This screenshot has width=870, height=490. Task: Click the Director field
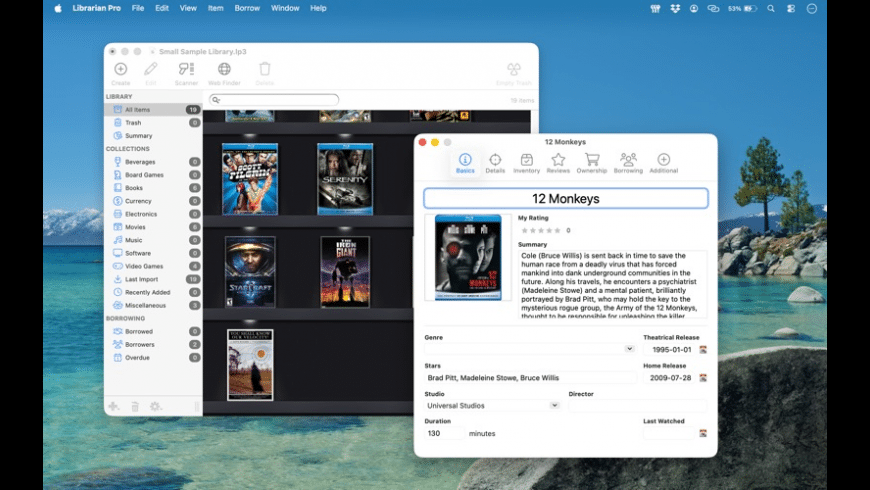638,406
